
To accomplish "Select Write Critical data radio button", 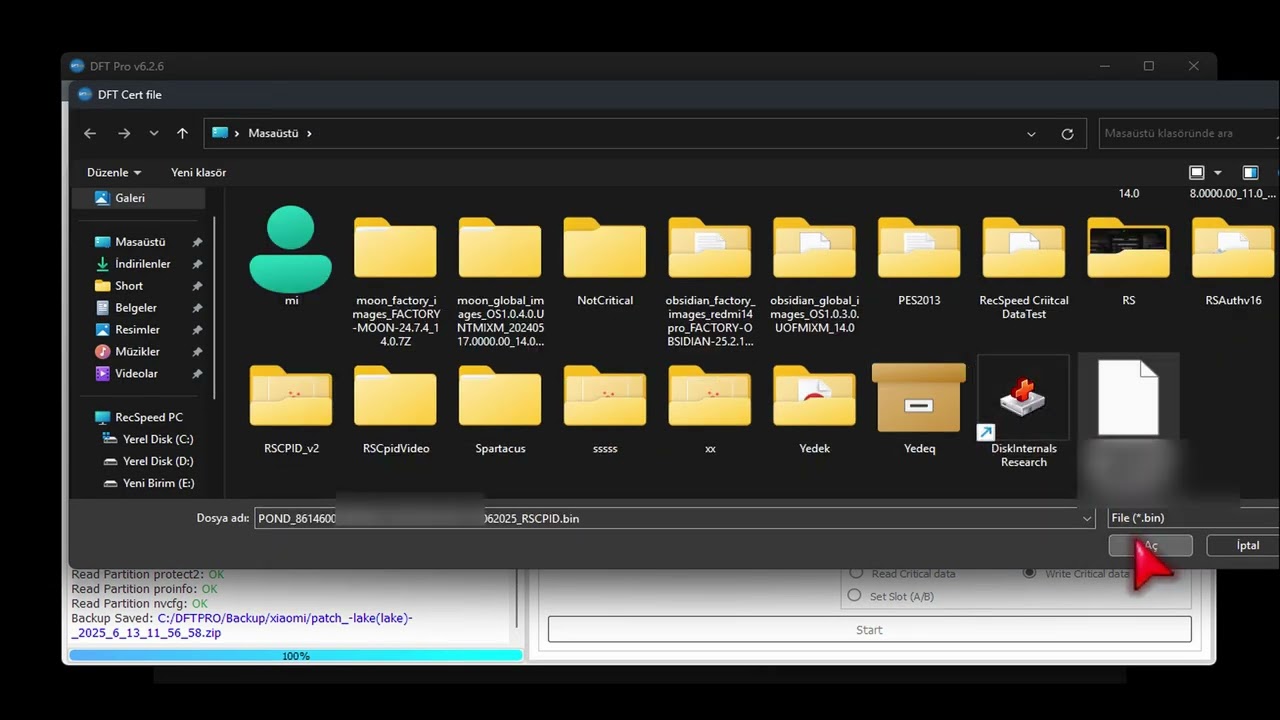I will (1030, 573).
